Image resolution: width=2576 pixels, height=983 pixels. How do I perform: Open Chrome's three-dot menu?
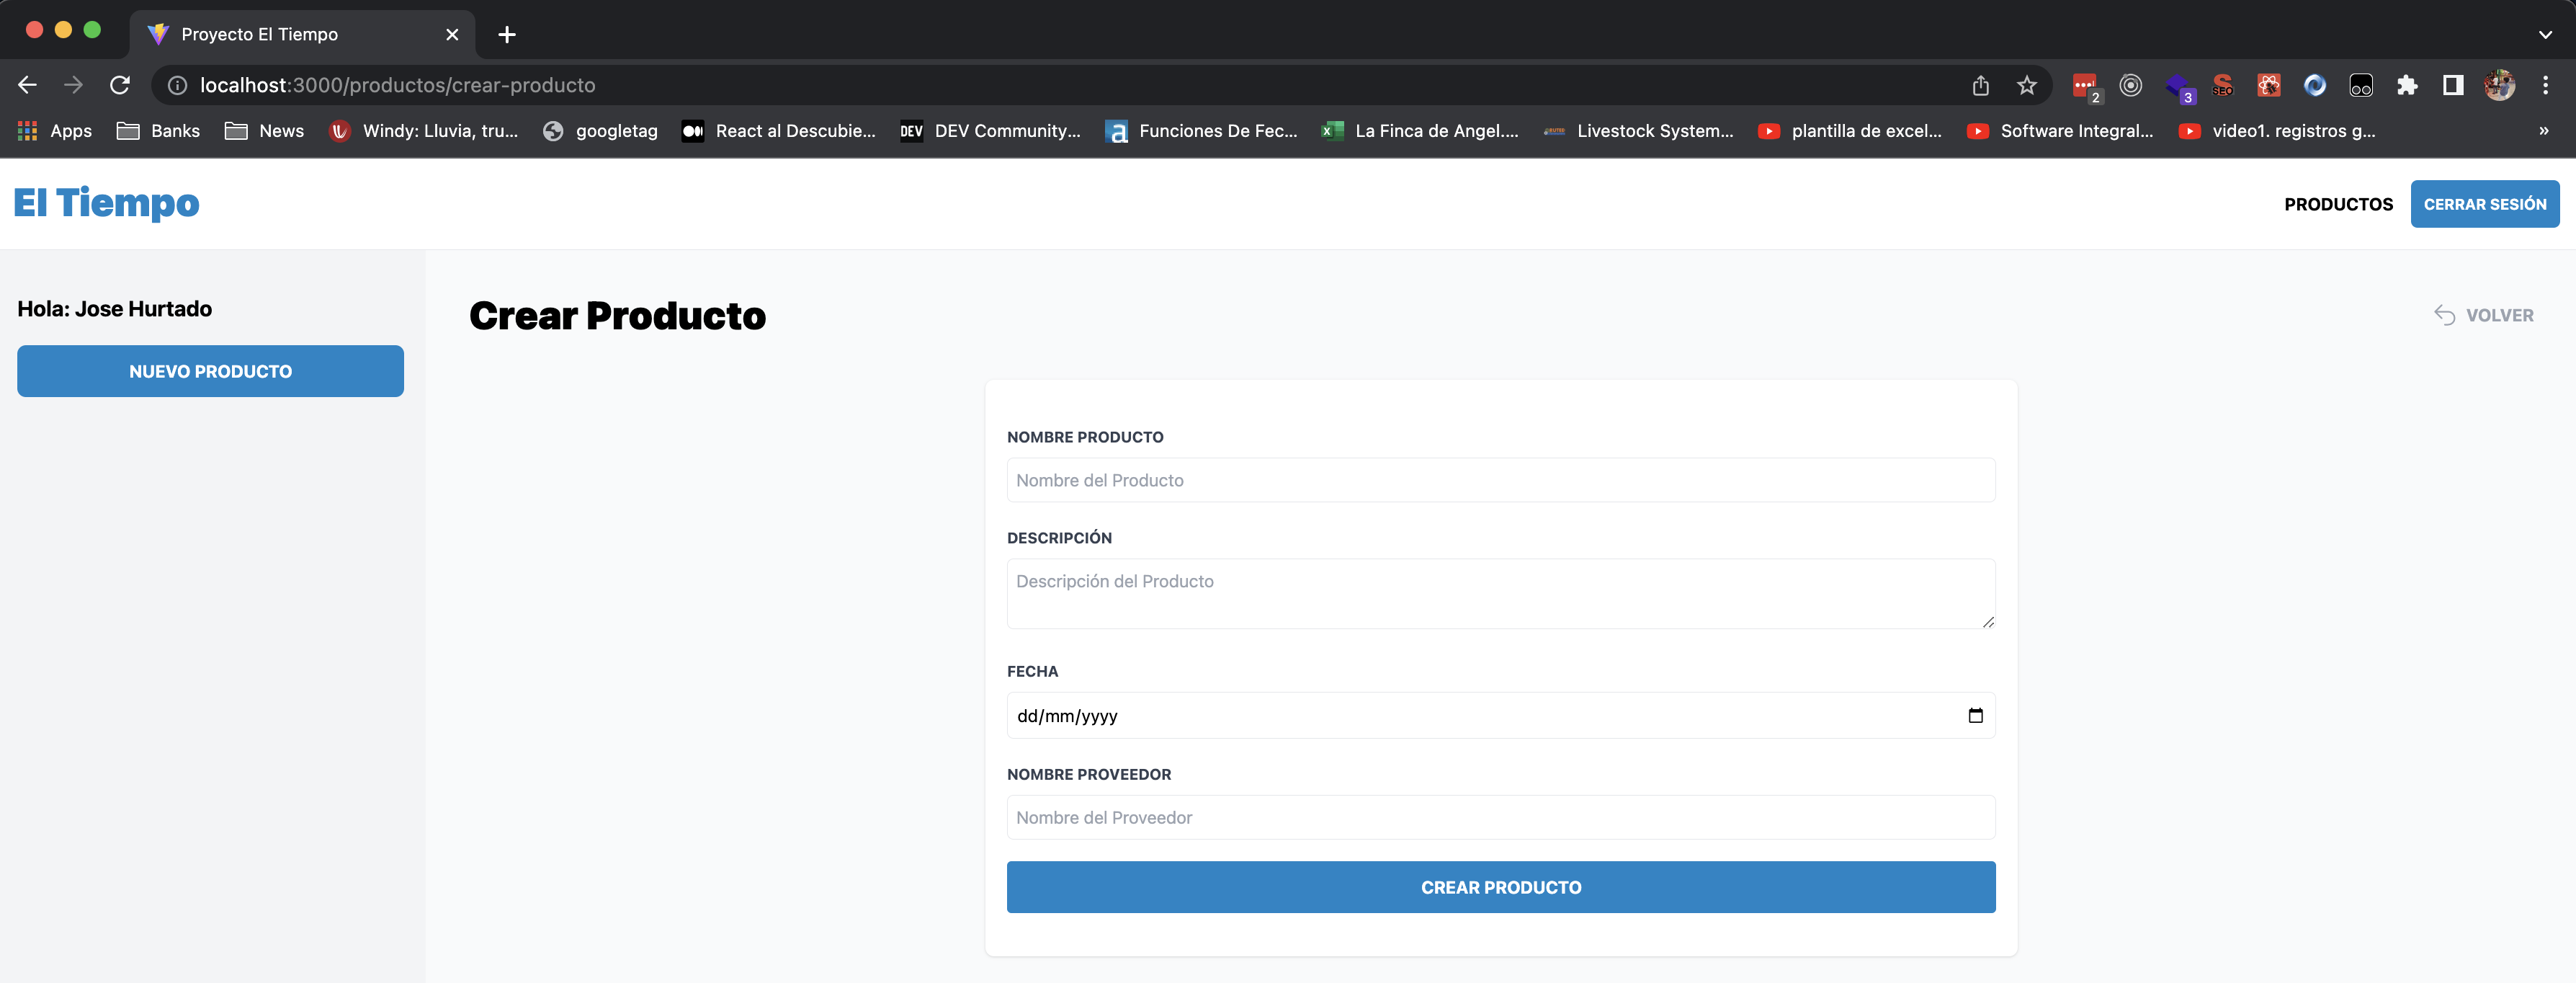(x=2546, y=85)
